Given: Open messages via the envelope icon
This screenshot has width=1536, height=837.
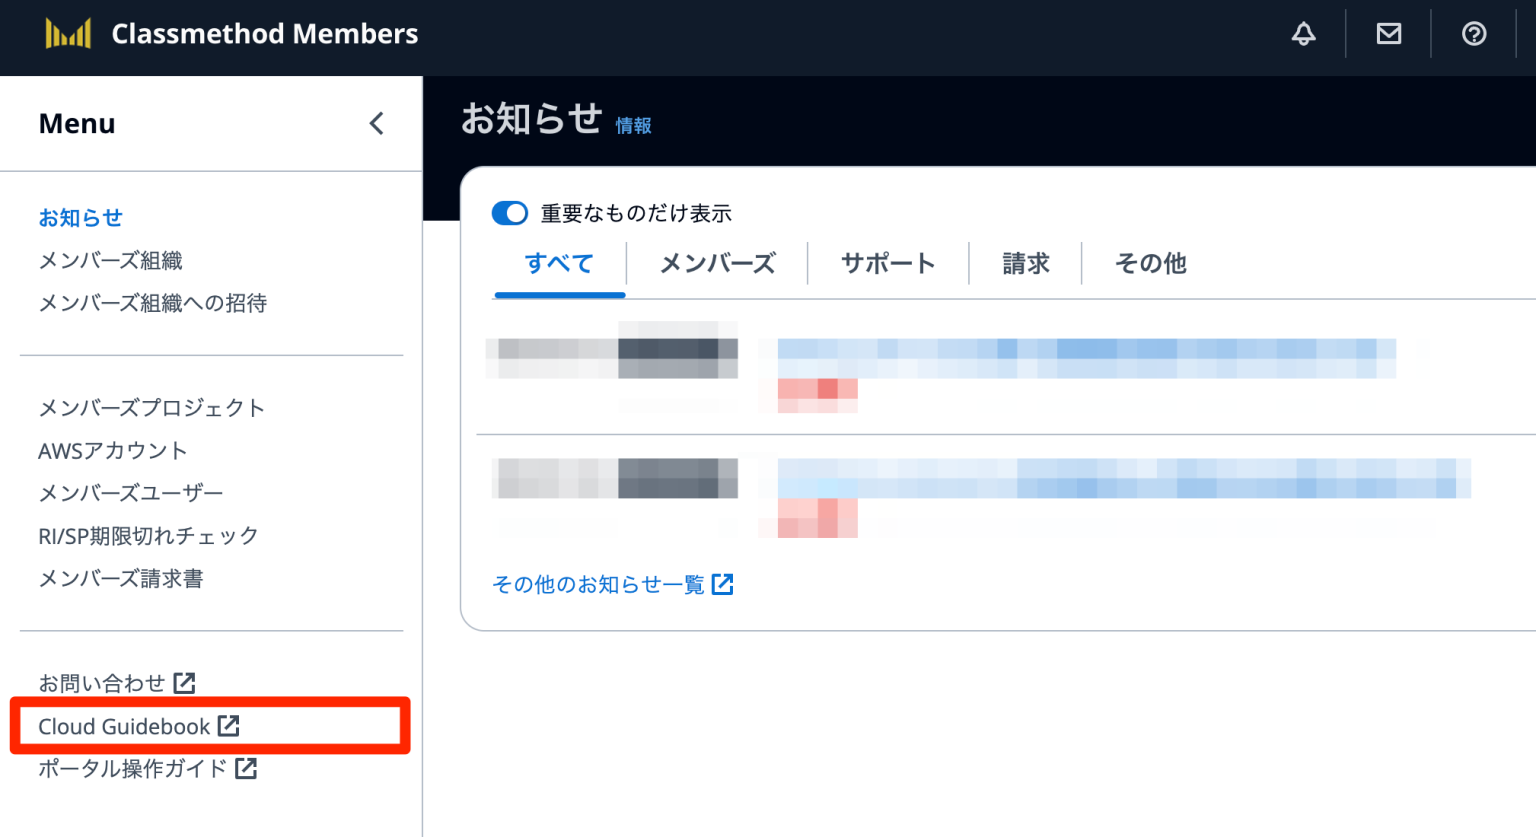Looking at the screenshot, I should [1388, 33].
